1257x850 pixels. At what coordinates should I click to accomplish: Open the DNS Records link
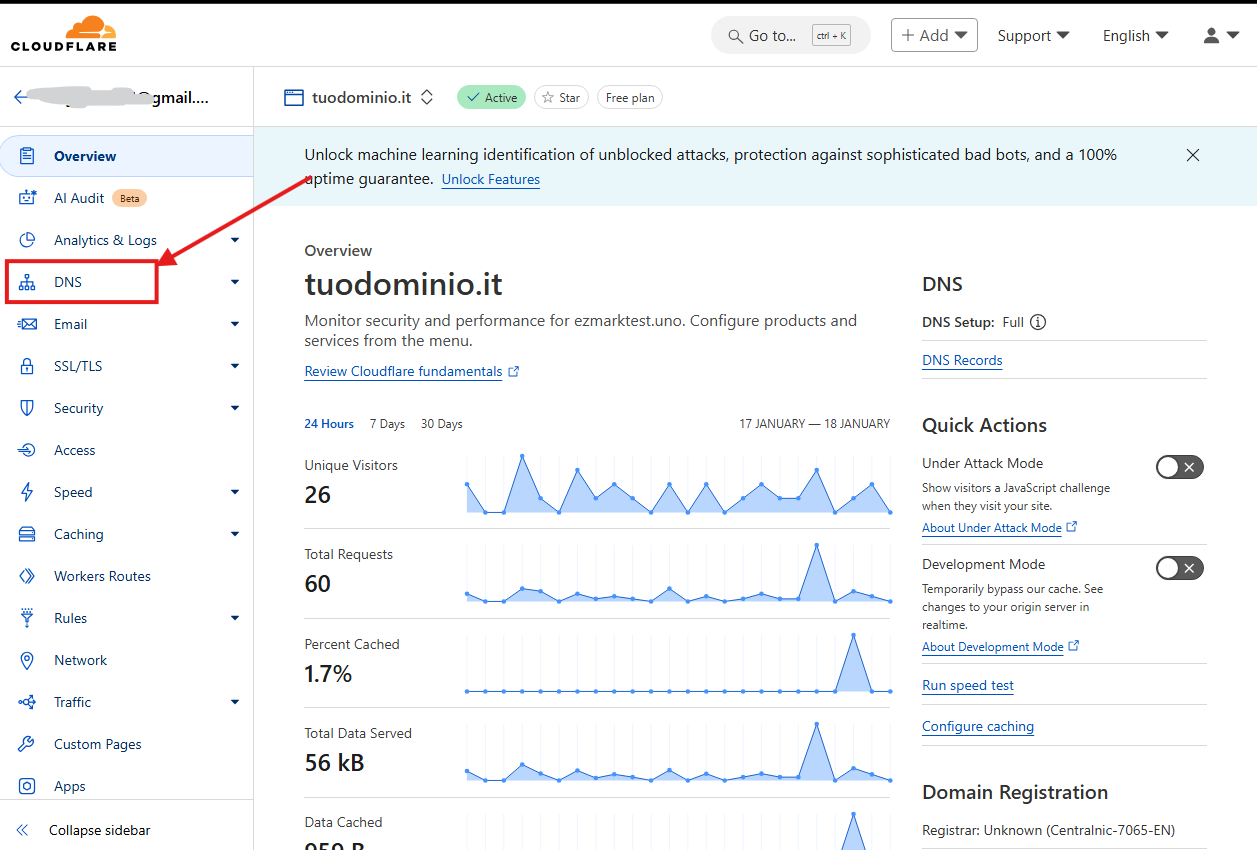962,360
